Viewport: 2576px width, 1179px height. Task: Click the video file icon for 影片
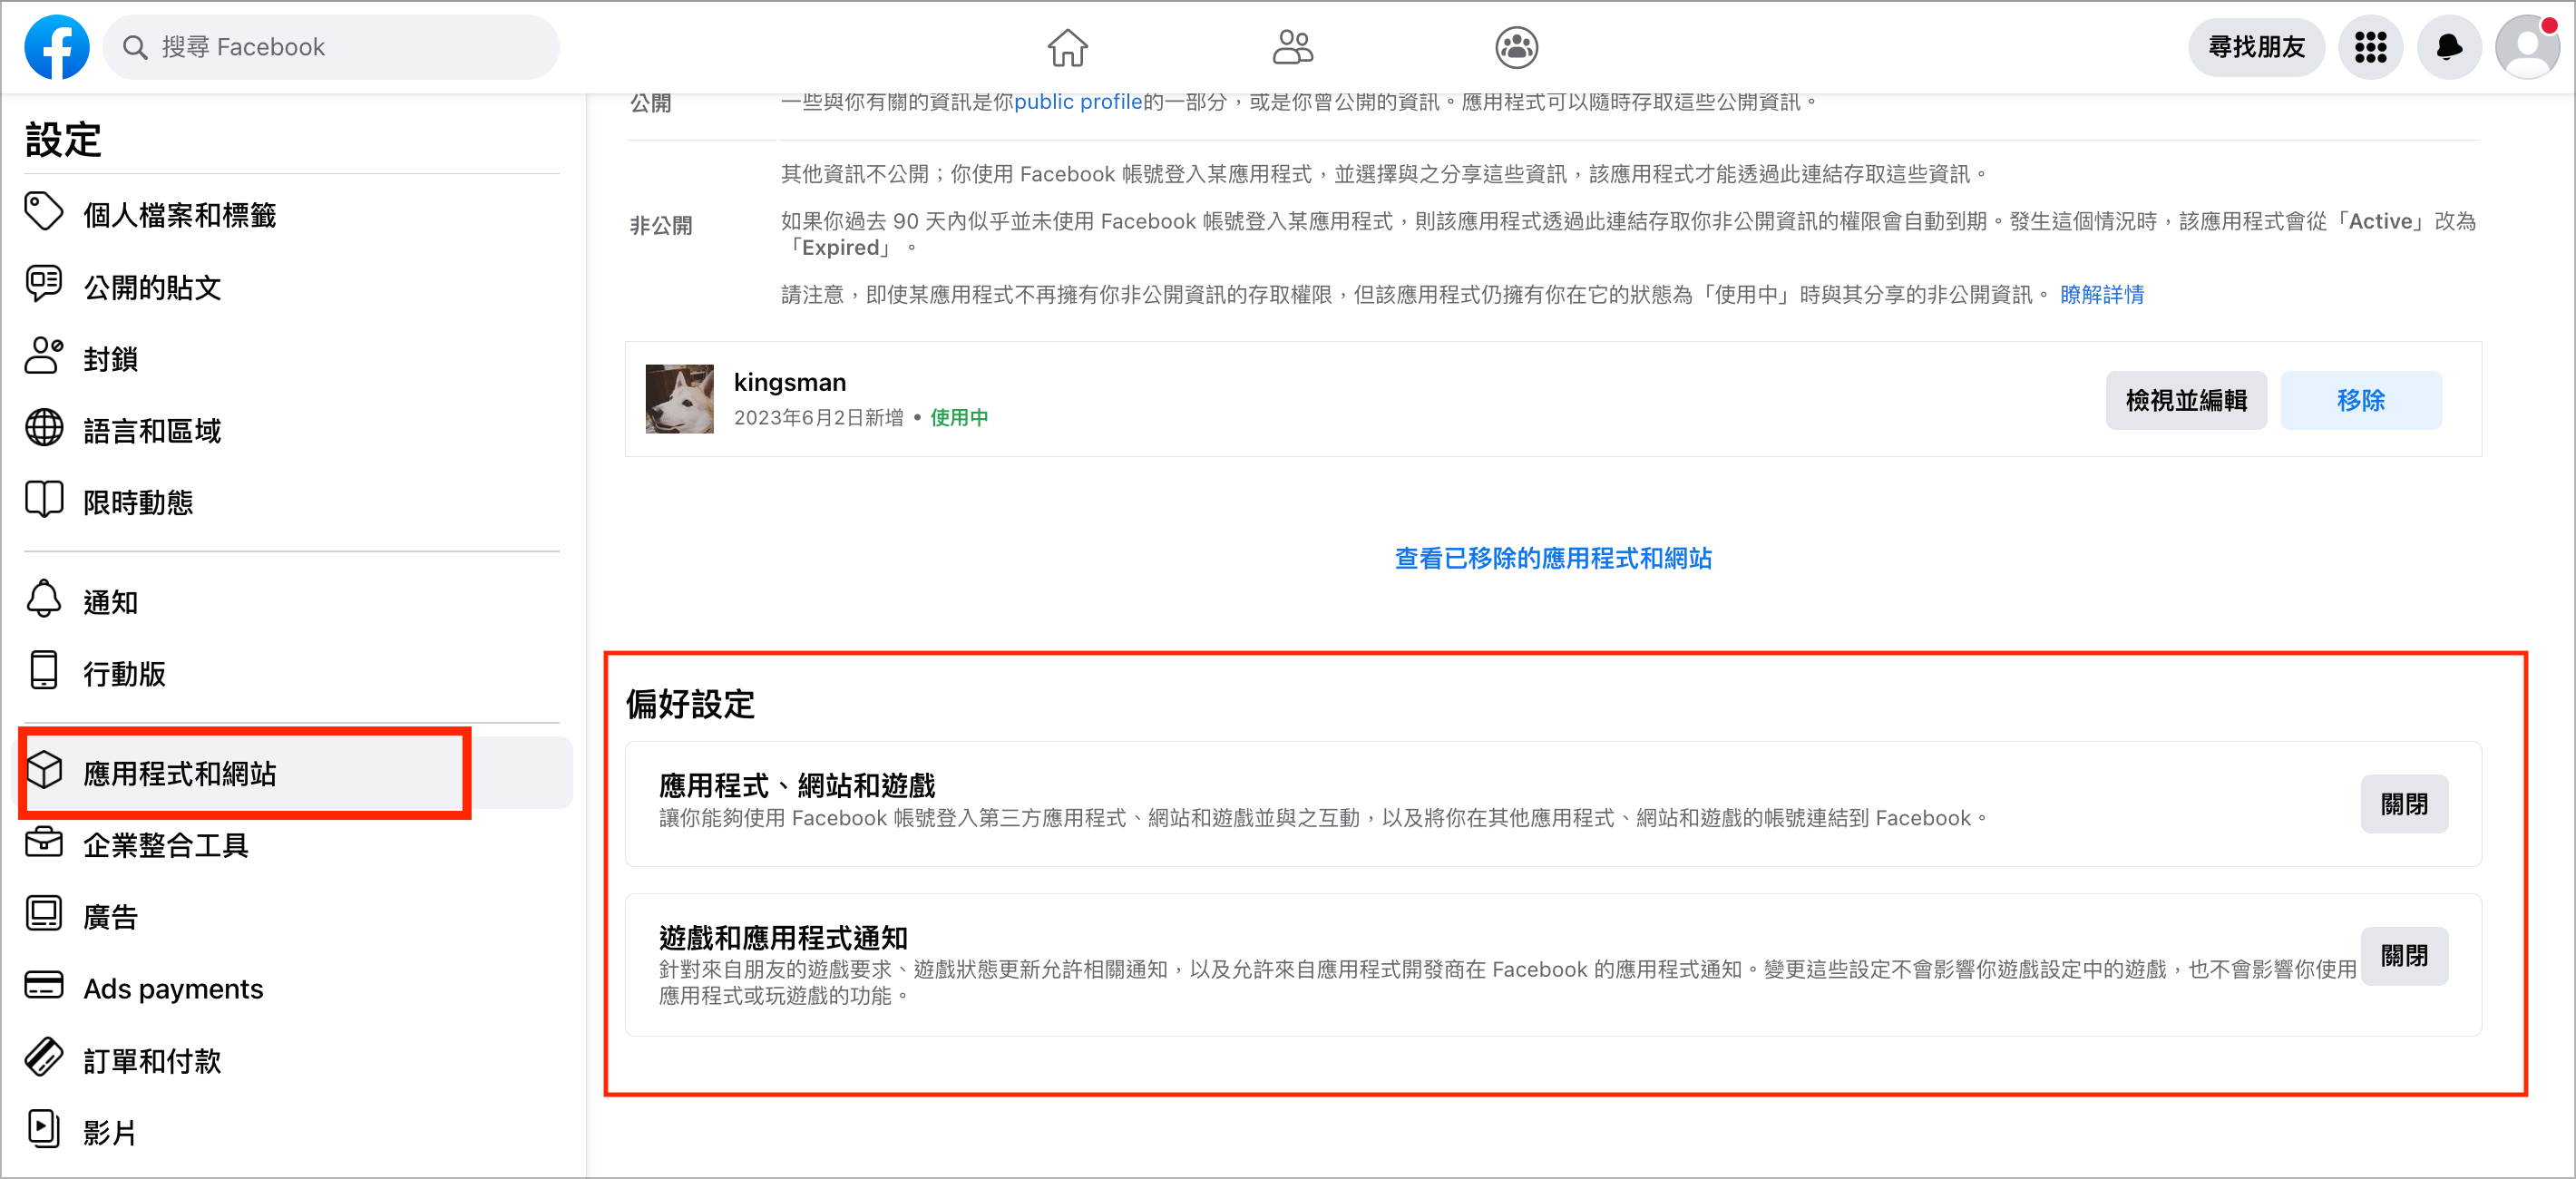tap(44, 1130)
